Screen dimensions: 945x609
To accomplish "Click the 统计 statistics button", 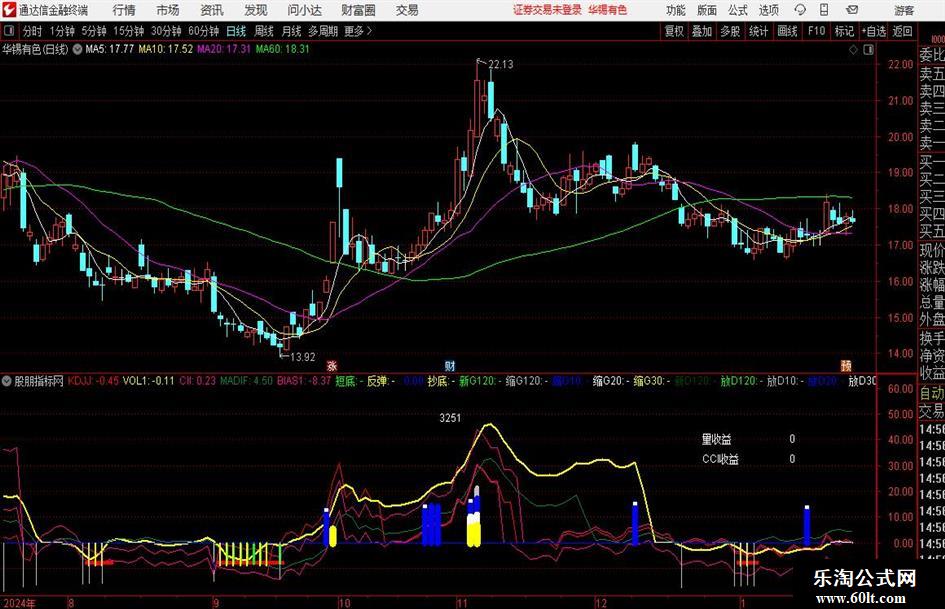I will [758, 31].
